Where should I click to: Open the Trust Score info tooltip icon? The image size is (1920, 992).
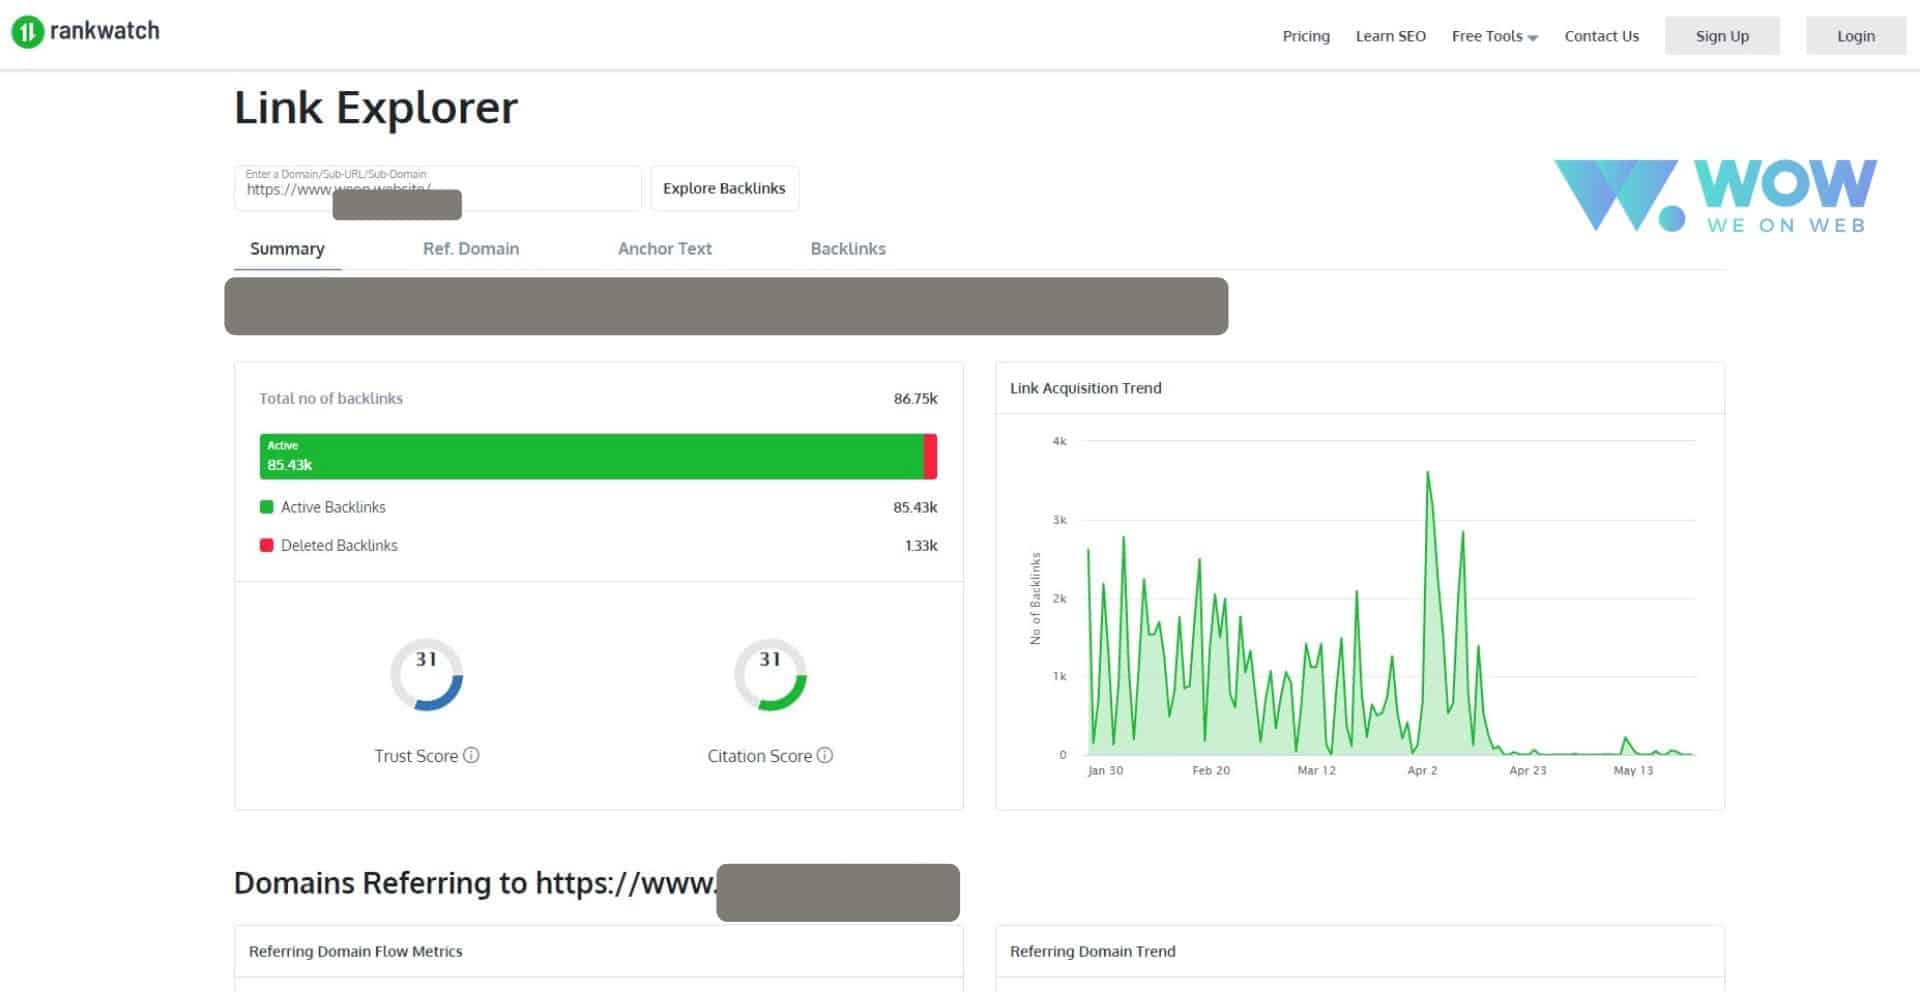point(472,755)
